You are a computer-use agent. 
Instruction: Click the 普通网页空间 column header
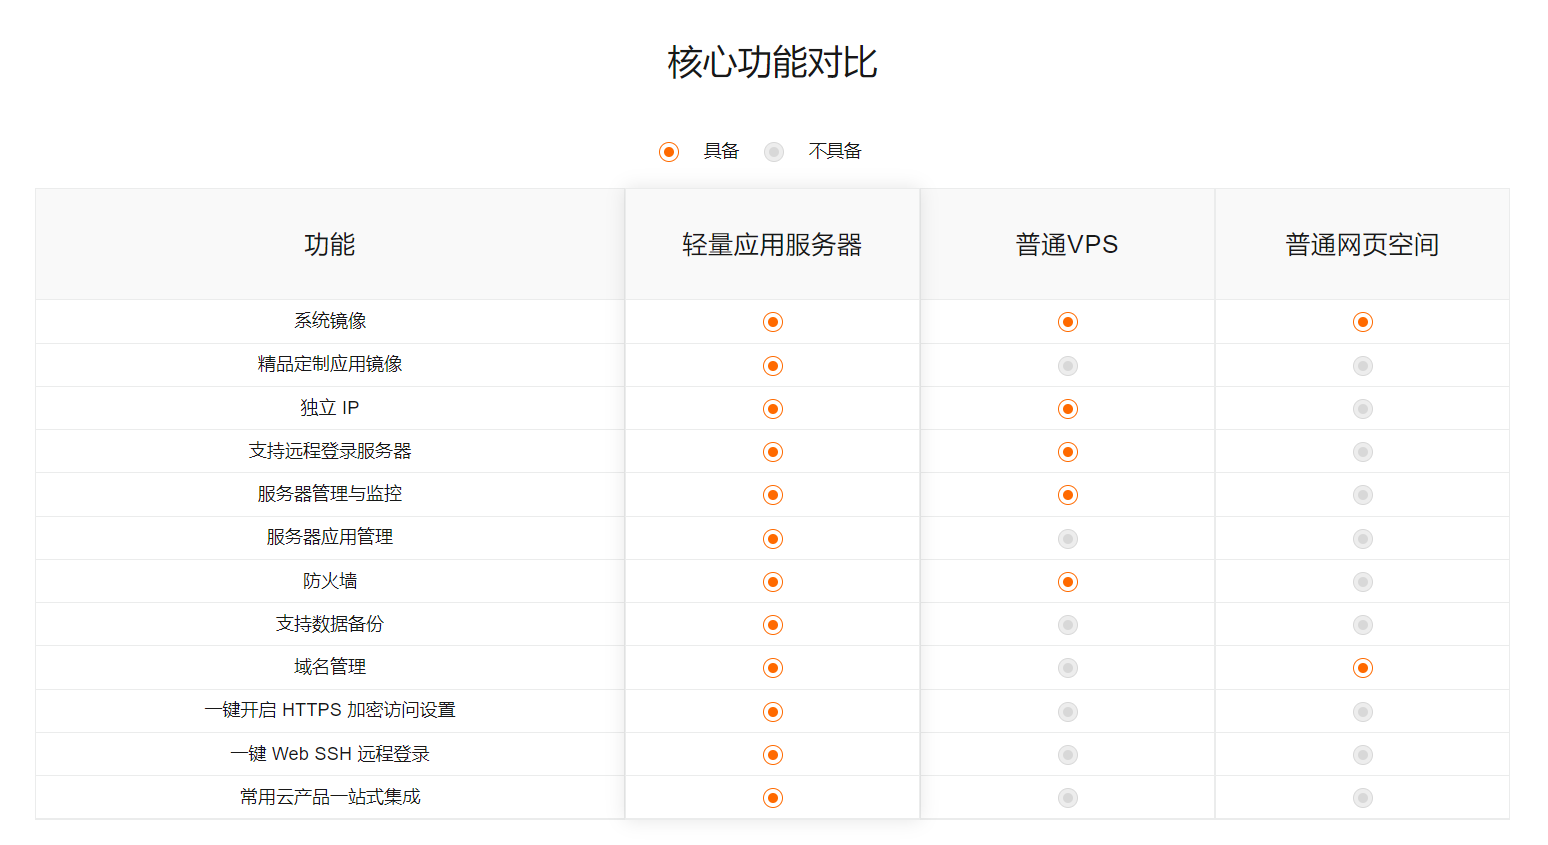tap(1362, 245)
